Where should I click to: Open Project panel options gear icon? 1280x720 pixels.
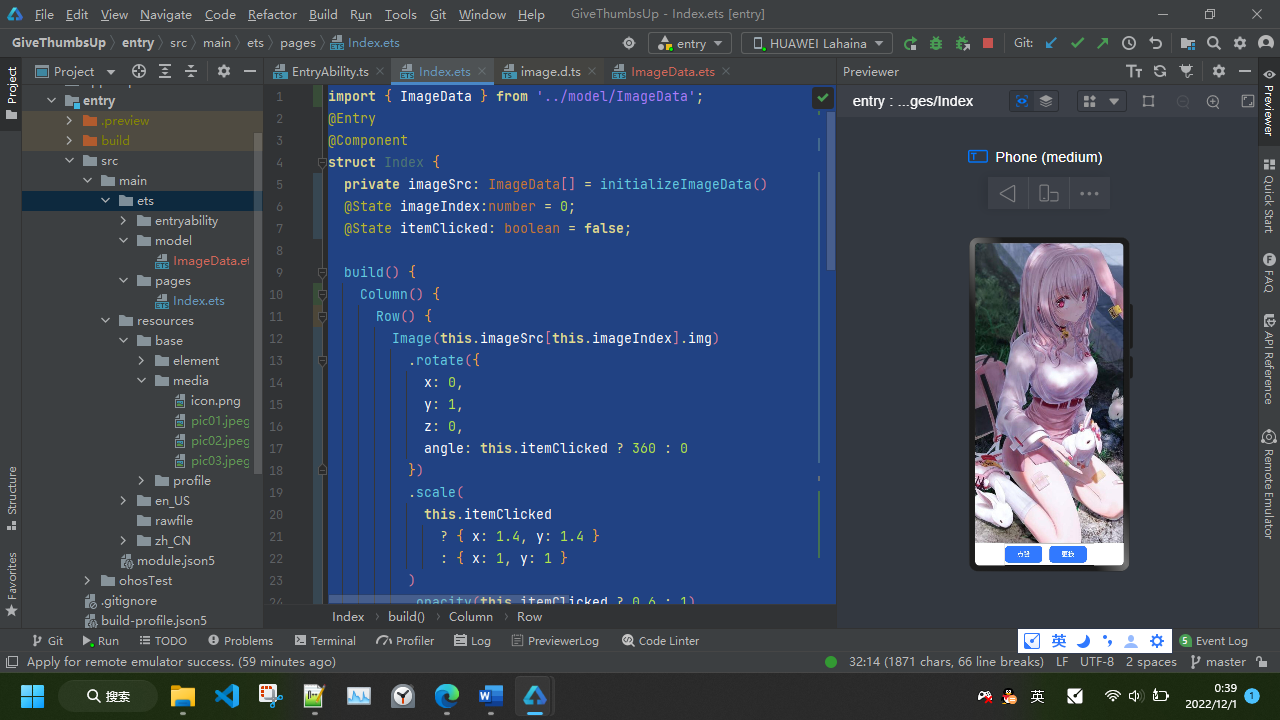coord(224,71)
